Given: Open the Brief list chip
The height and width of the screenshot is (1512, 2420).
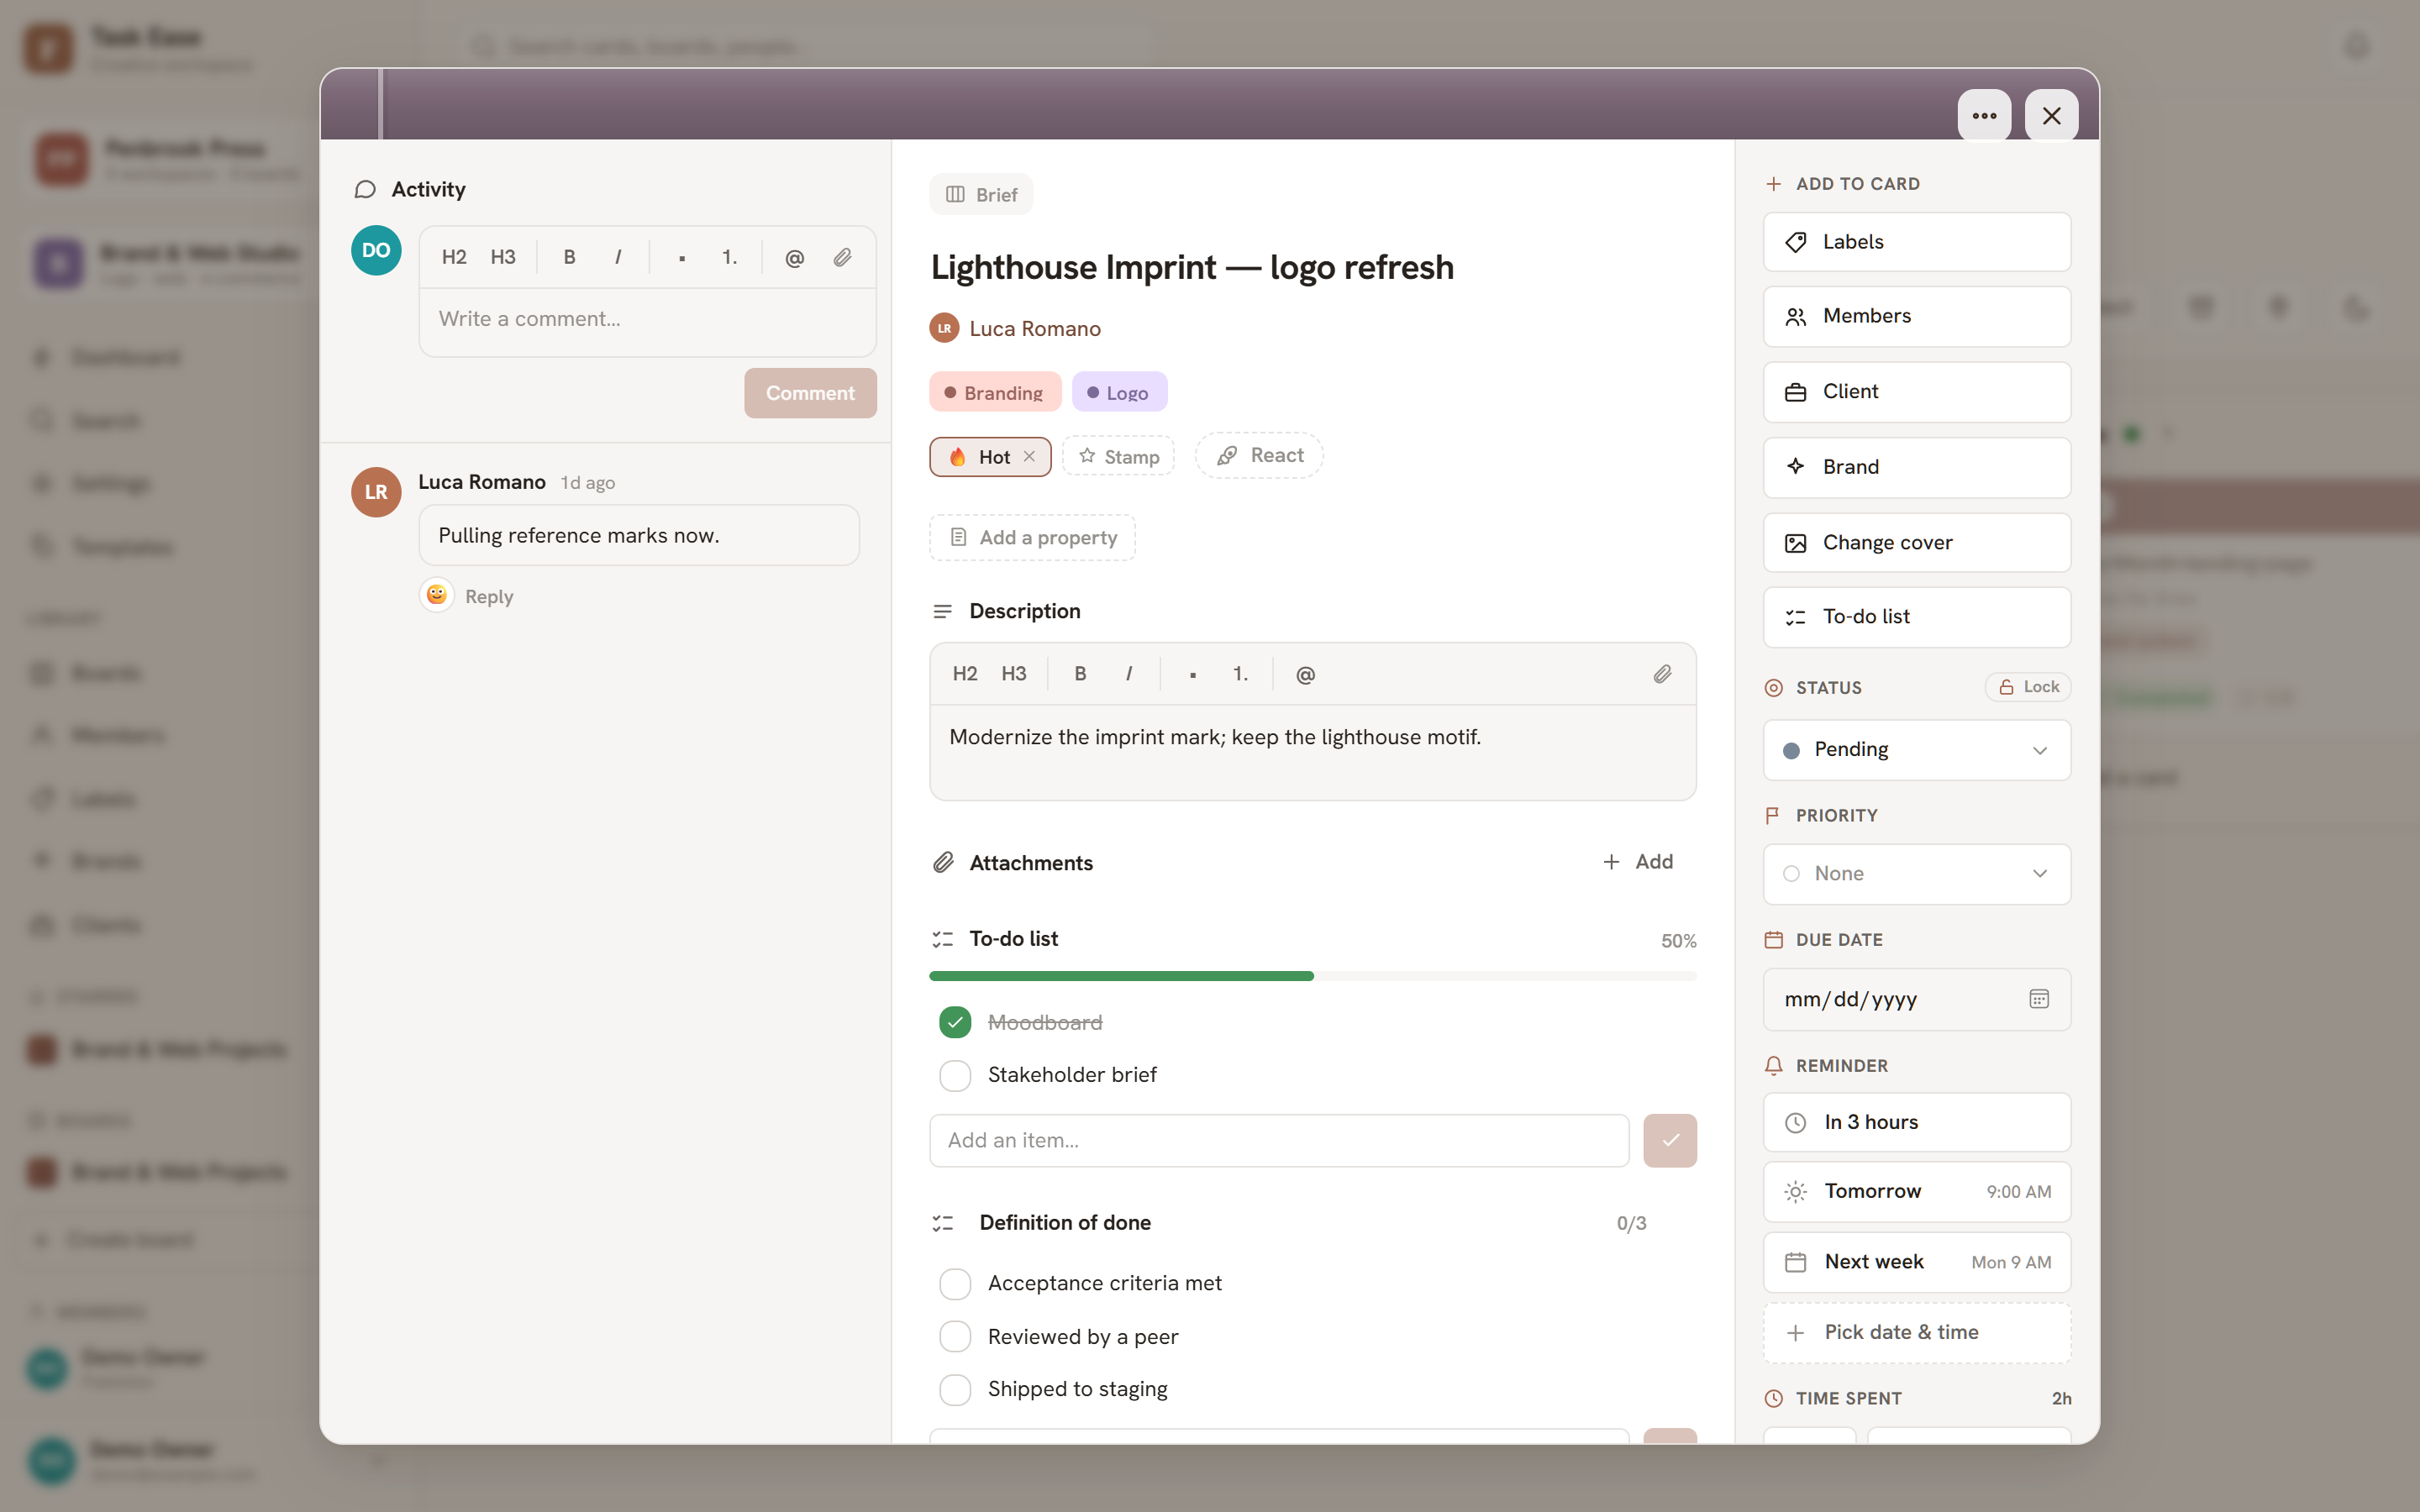Looking at the screenshot, I should pyautogui.click(x=981, y=194).
